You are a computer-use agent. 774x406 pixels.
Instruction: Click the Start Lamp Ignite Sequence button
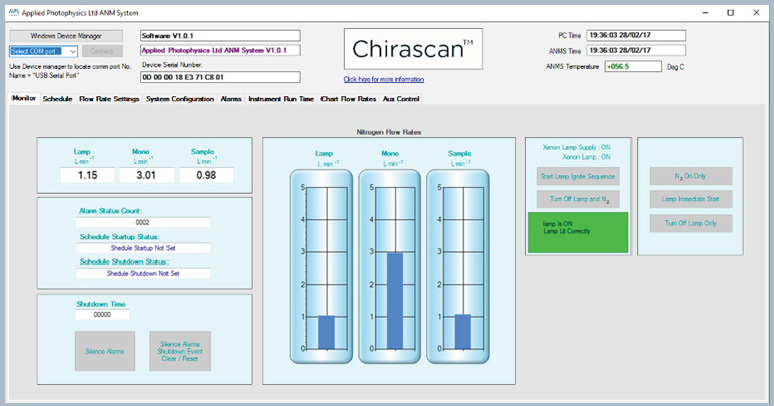578,176
